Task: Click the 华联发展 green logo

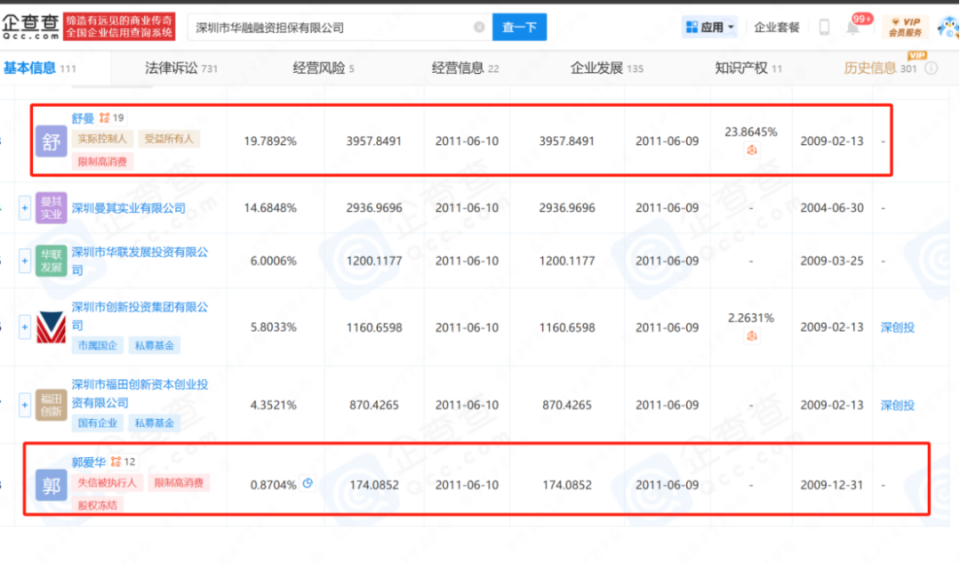Action: point(51,261)
